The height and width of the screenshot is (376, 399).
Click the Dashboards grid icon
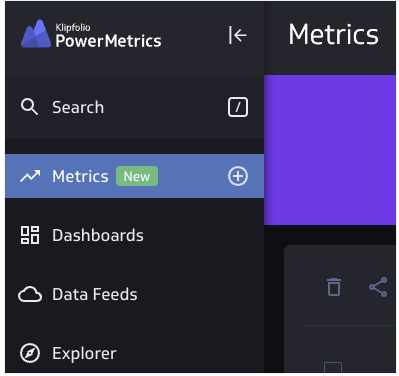point(30,235)
